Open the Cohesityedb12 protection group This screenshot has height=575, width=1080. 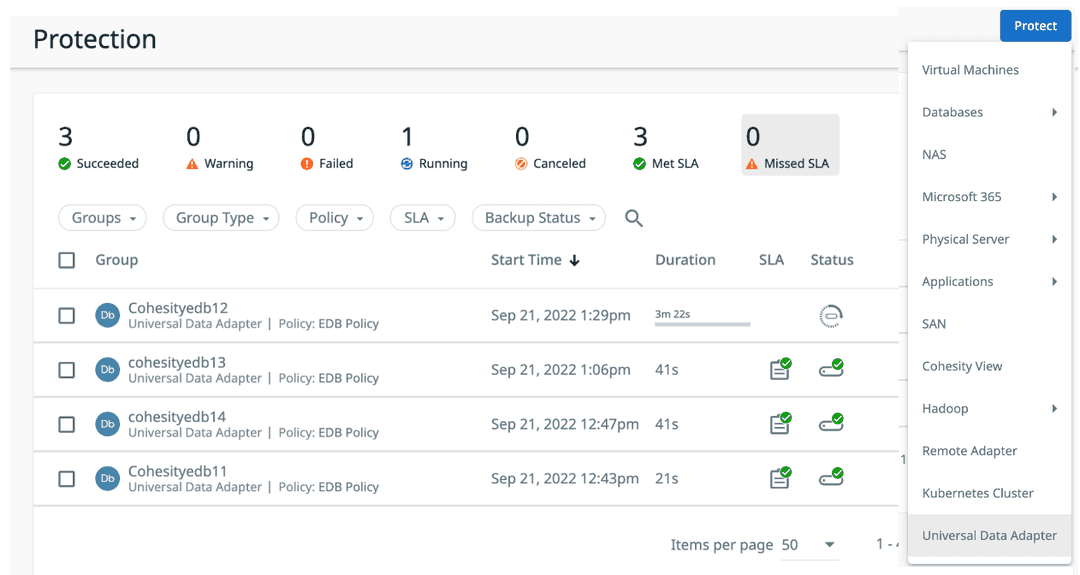pyautogui.click(x=178, y=308)
